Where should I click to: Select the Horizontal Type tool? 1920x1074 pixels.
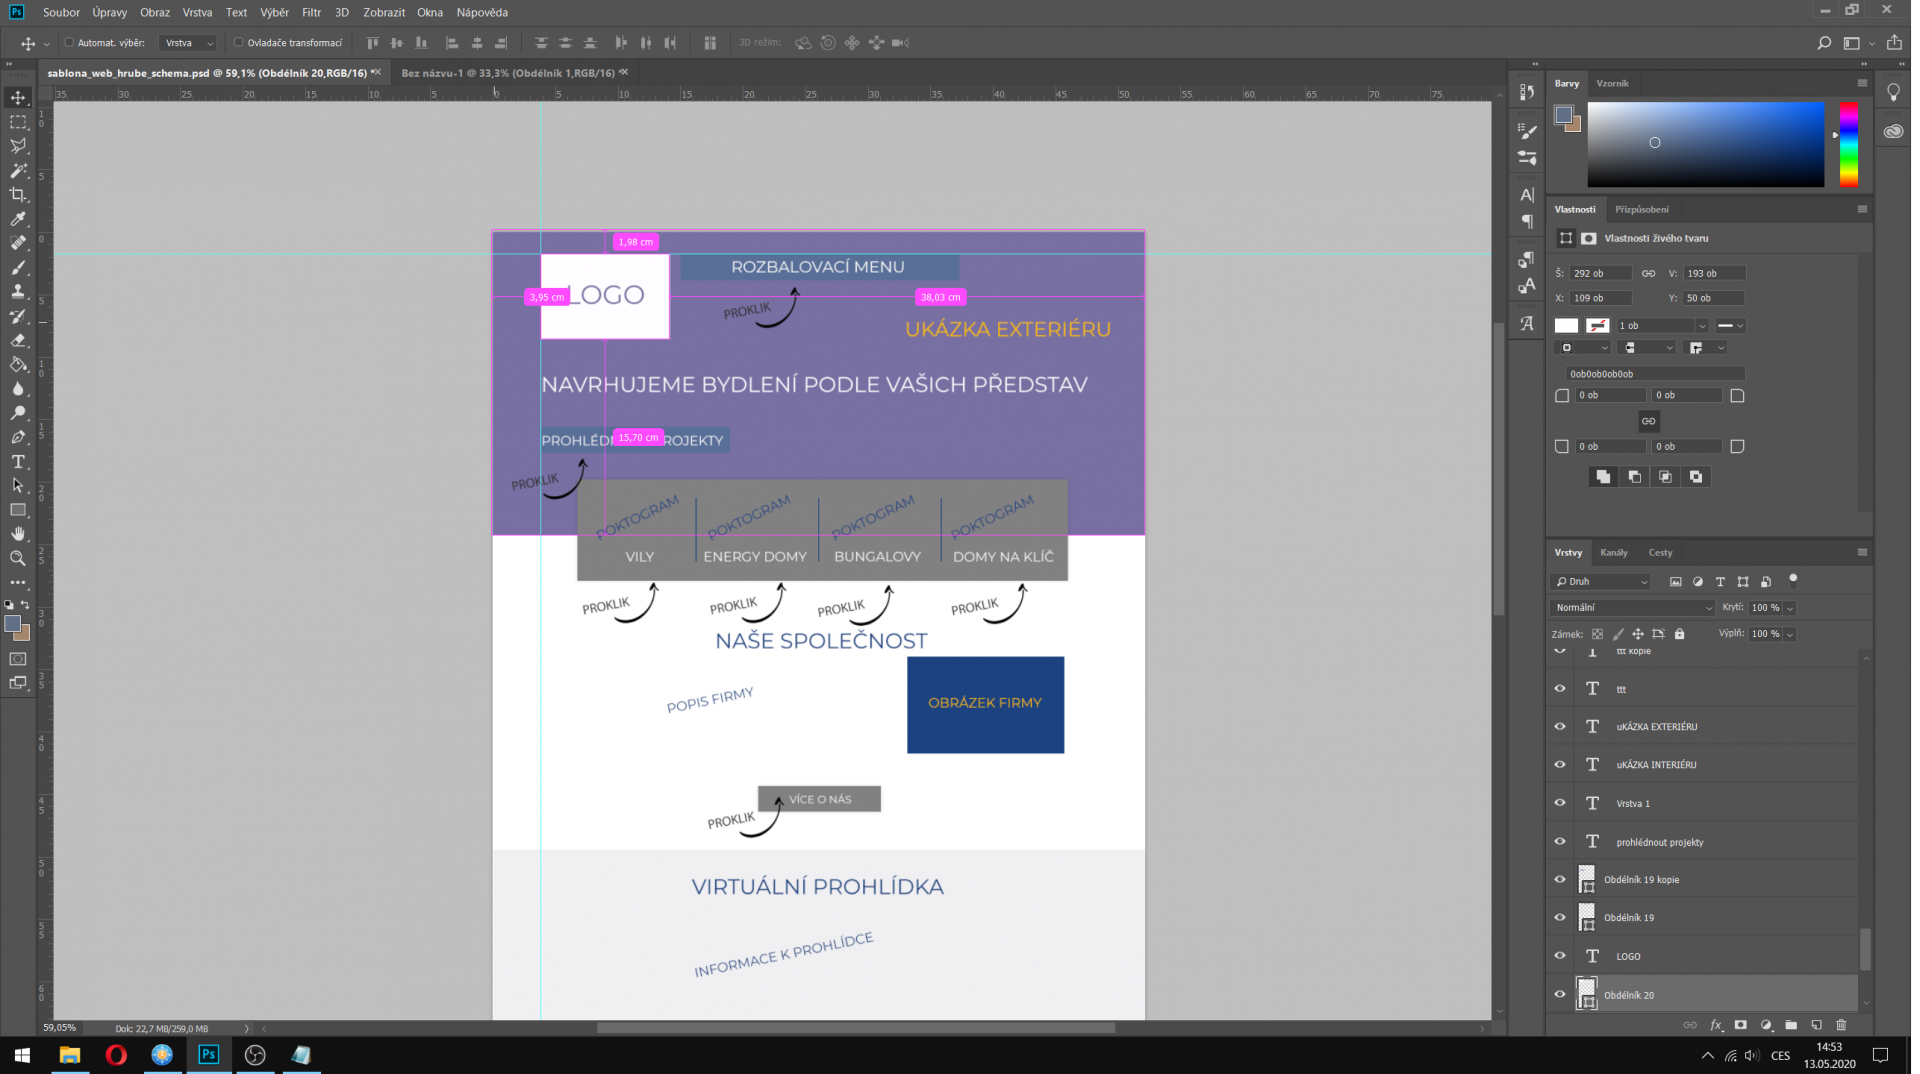18,462
